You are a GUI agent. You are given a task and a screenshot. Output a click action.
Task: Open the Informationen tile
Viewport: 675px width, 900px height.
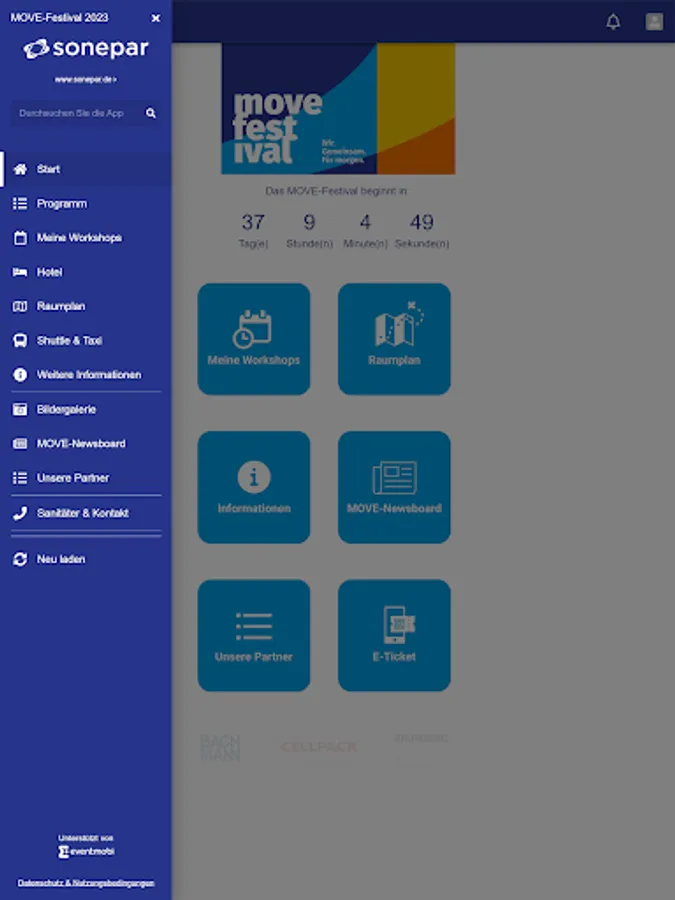coord(254,487)
